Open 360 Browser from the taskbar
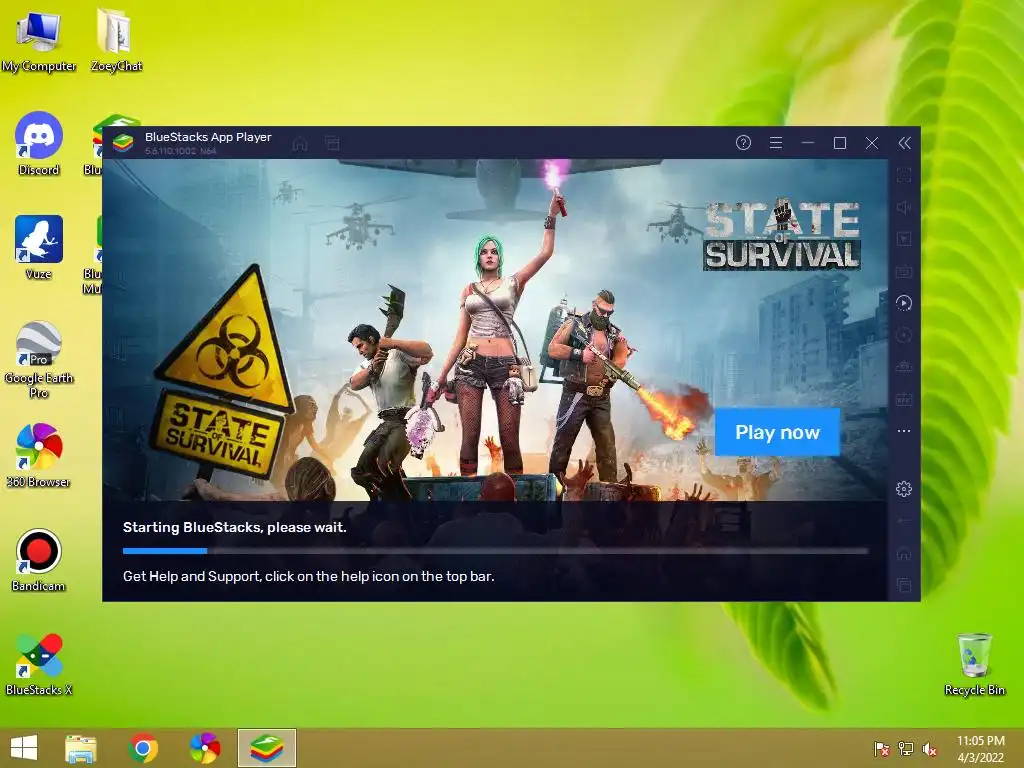This screenshot has height=768, width=1024. tap(205, 748)
